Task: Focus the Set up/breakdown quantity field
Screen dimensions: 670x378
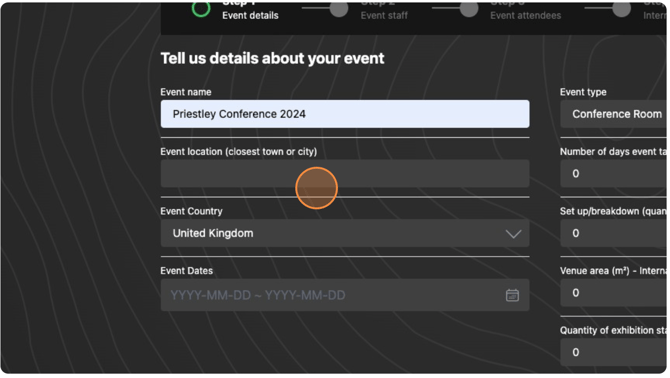Action: [615, 234]
